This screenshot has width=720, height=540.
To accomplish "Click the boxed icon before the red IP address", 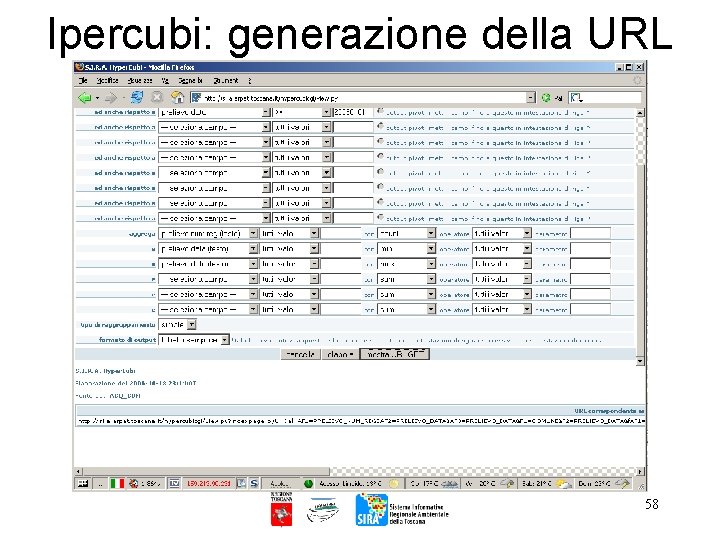I will pyautogui.click(x=174, y=483).
